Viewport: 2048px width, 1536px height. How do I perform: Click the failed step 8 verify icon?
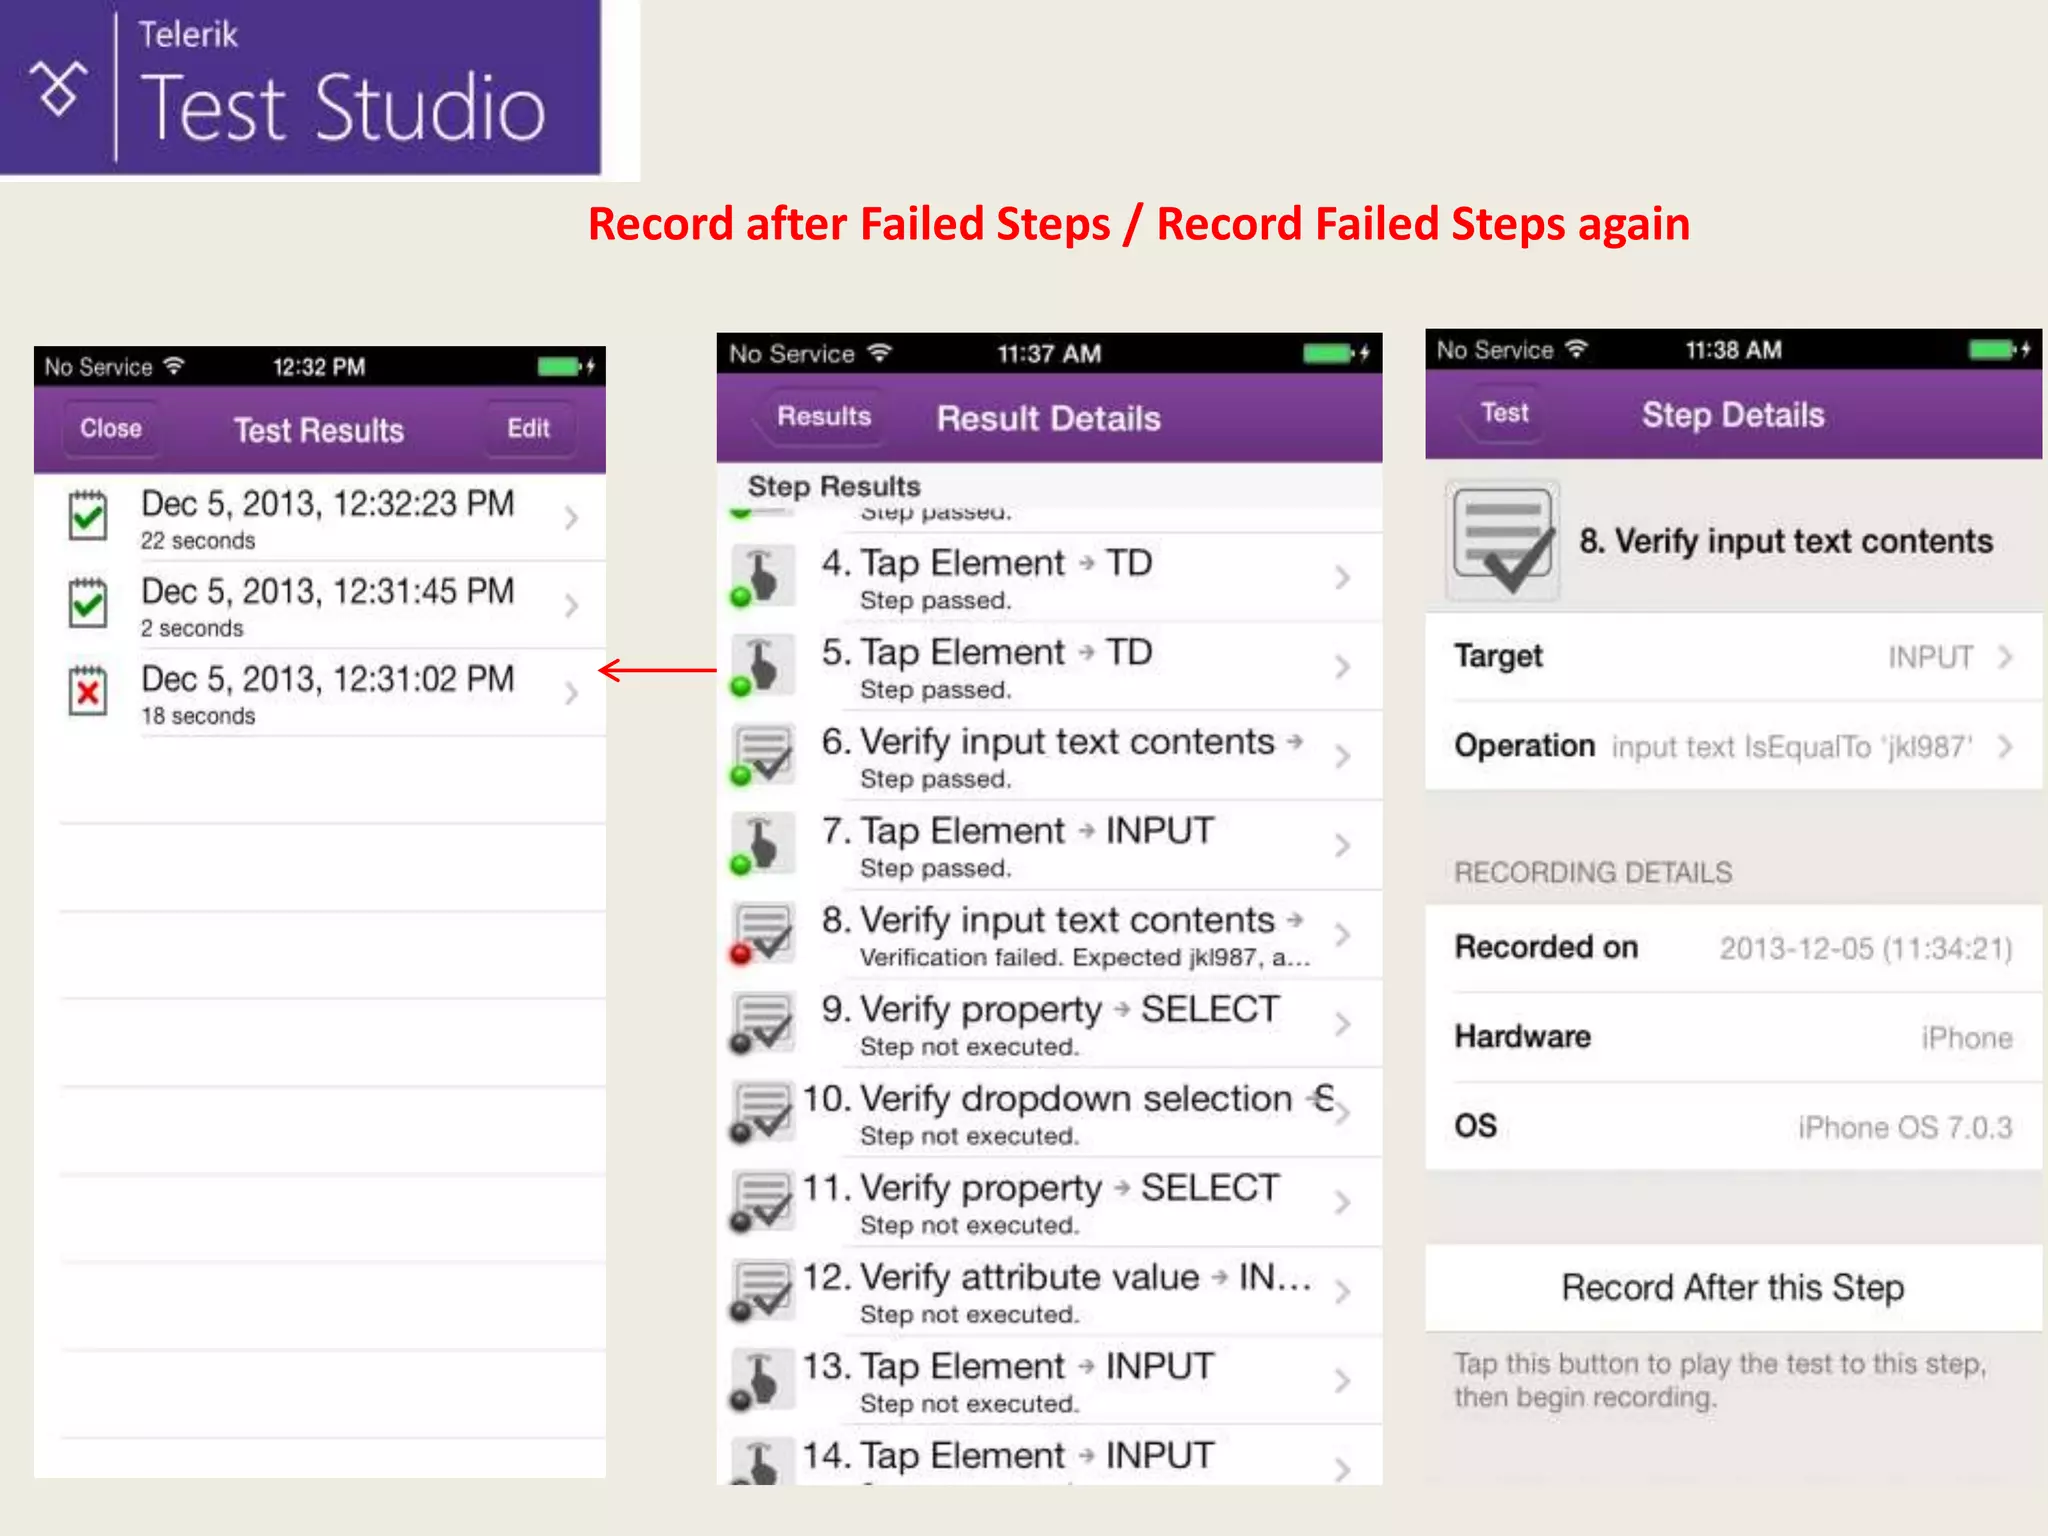coord(762,934)
